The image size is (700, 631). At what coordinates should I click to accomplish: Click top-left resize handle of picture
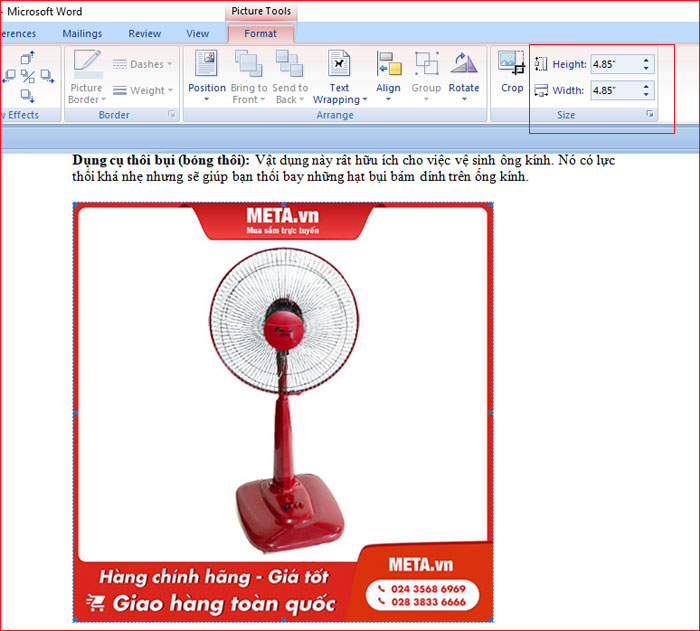75,205
